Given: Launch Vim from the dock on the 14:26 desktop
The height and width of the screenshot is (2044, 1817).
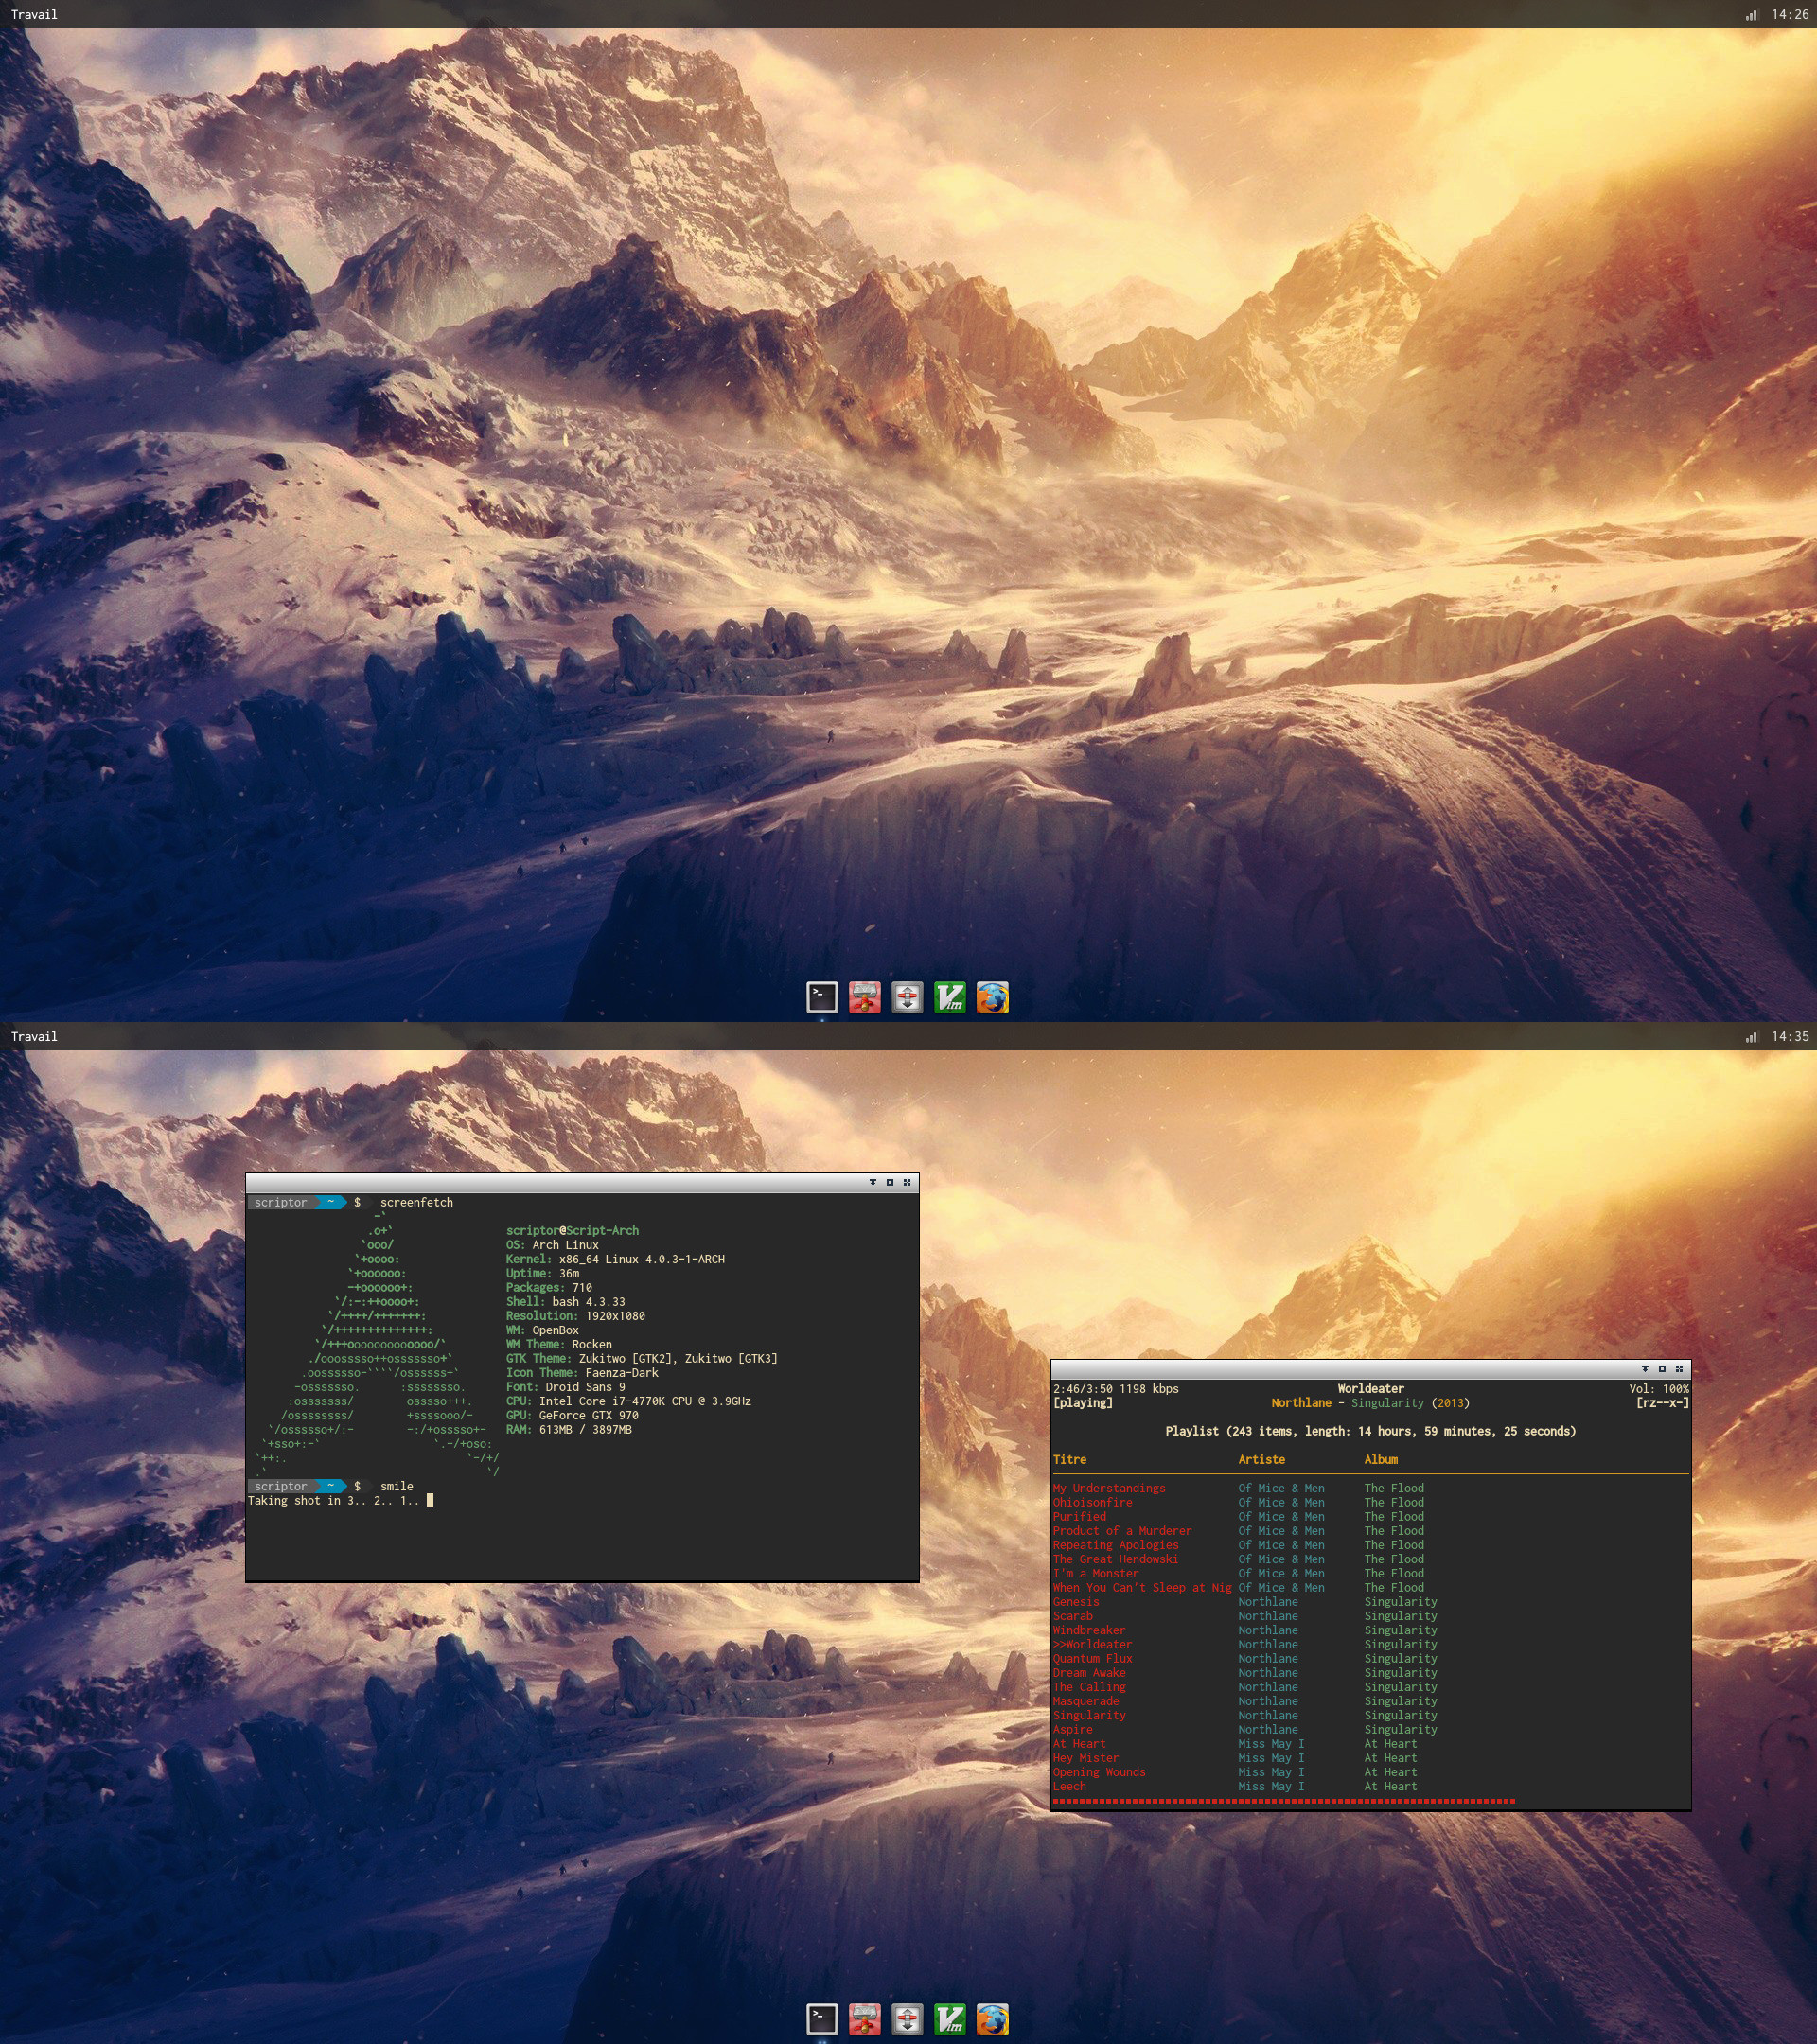Looking at the screenshot, I should click(950, 997).
